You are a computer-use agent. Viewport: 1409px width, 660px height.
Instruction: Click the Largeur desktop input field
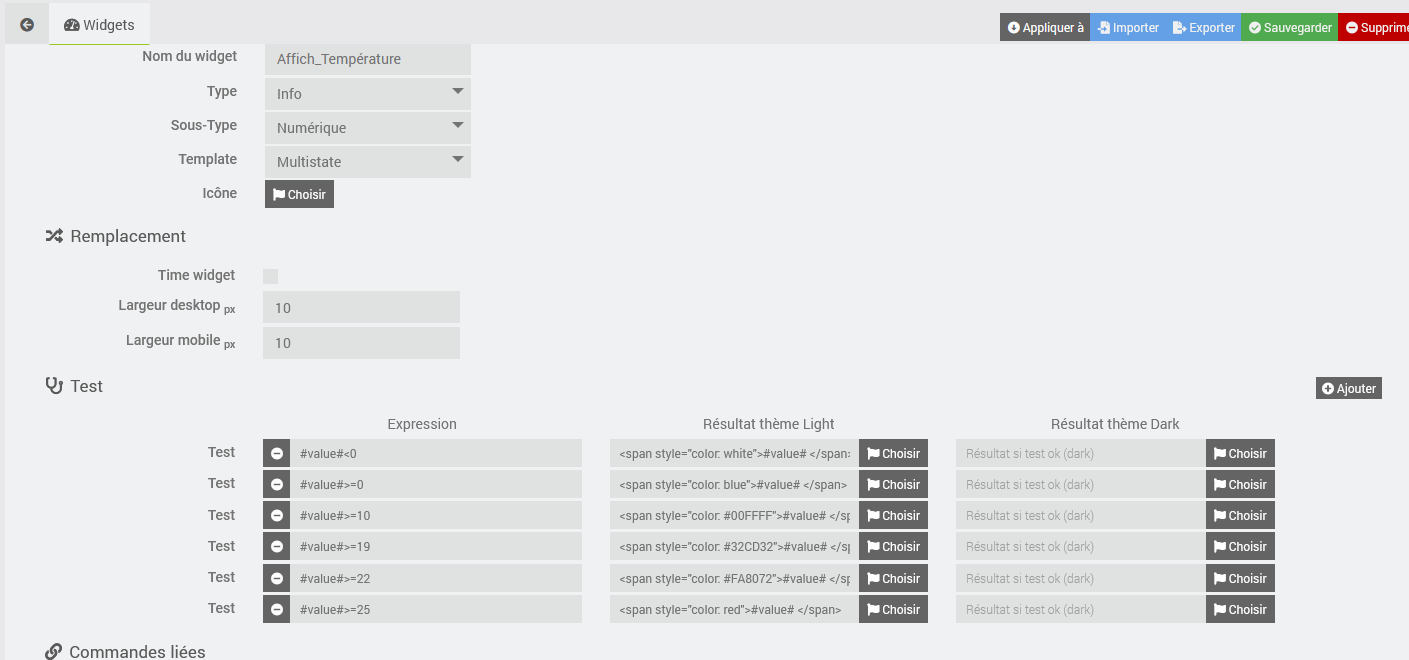click(361, 308)
